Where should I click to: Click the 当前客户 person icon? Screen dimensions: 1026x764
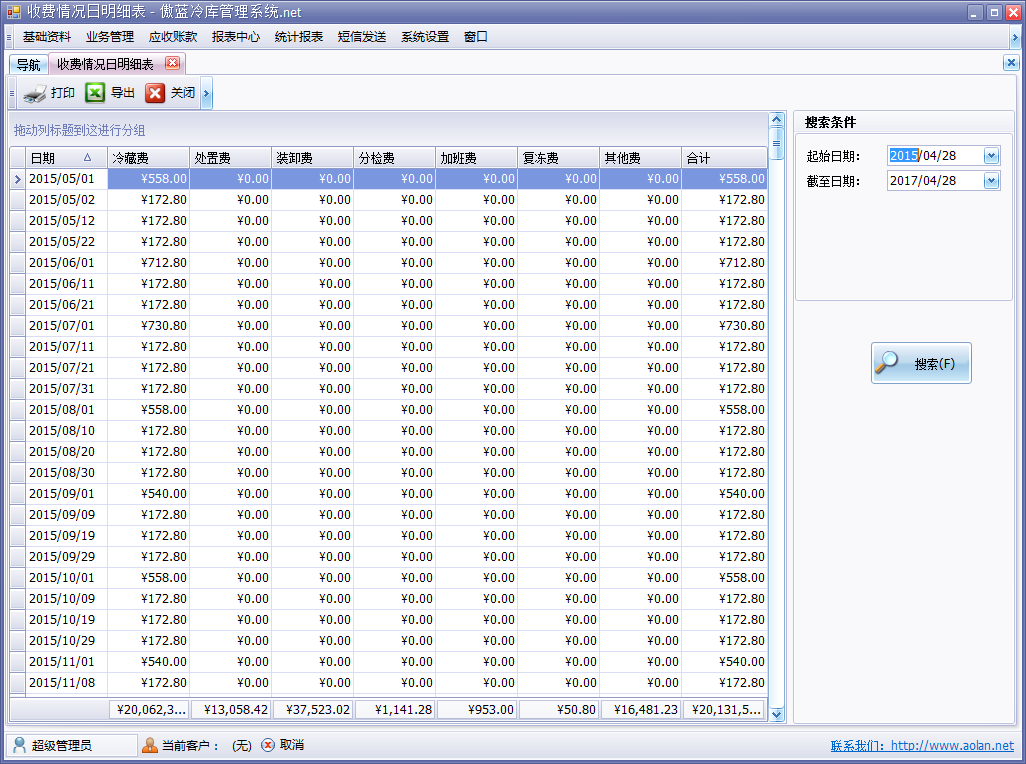pos(148,745)
